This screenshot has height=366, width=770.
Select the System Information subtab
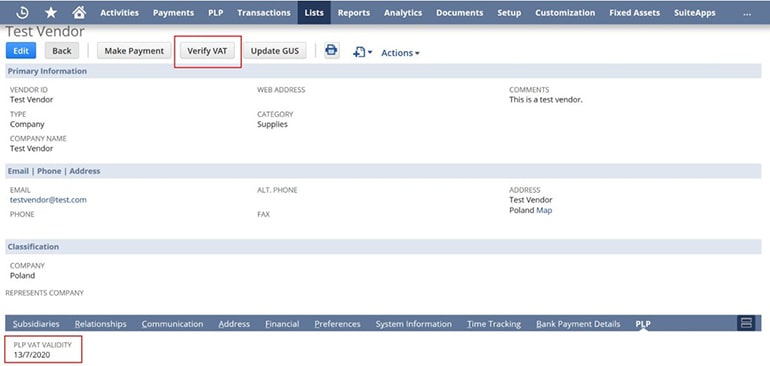click(x=413, y=324)
